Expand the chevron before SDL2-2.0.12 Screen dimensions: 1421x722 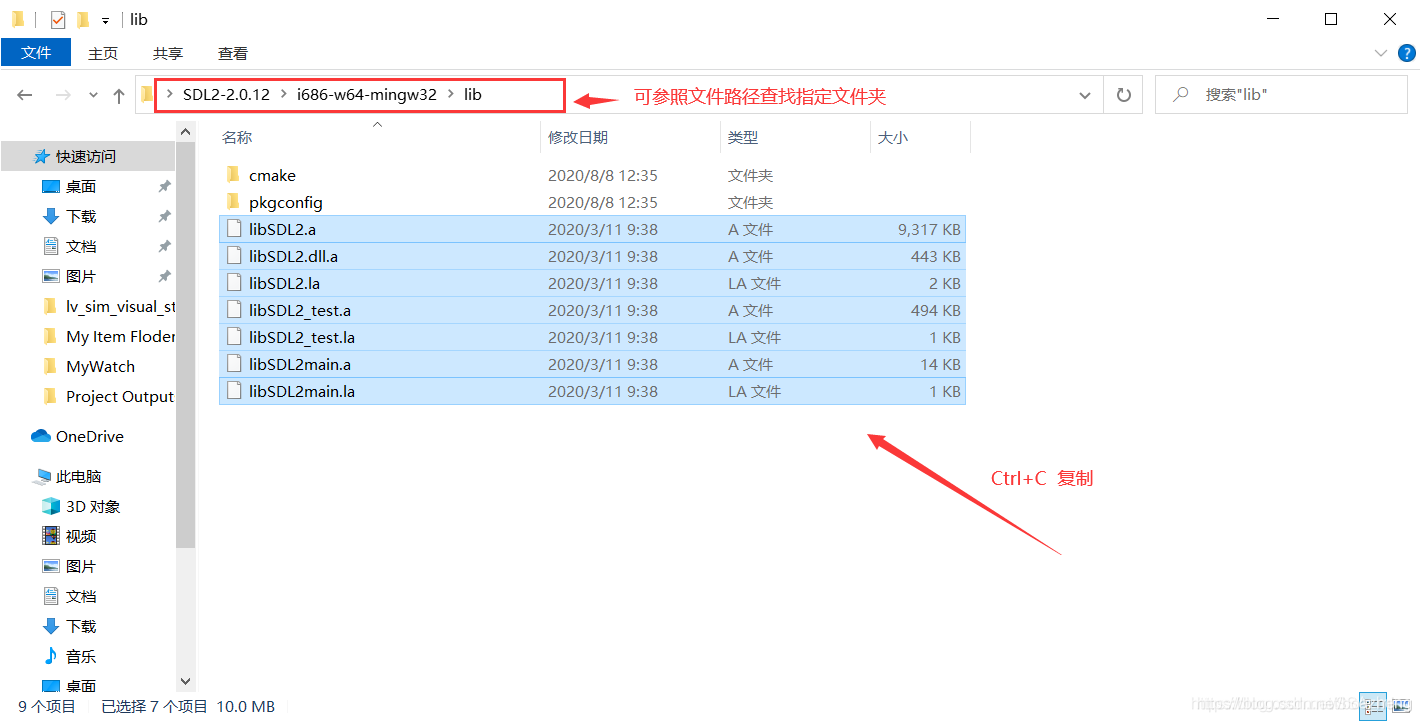click(170, 95)
